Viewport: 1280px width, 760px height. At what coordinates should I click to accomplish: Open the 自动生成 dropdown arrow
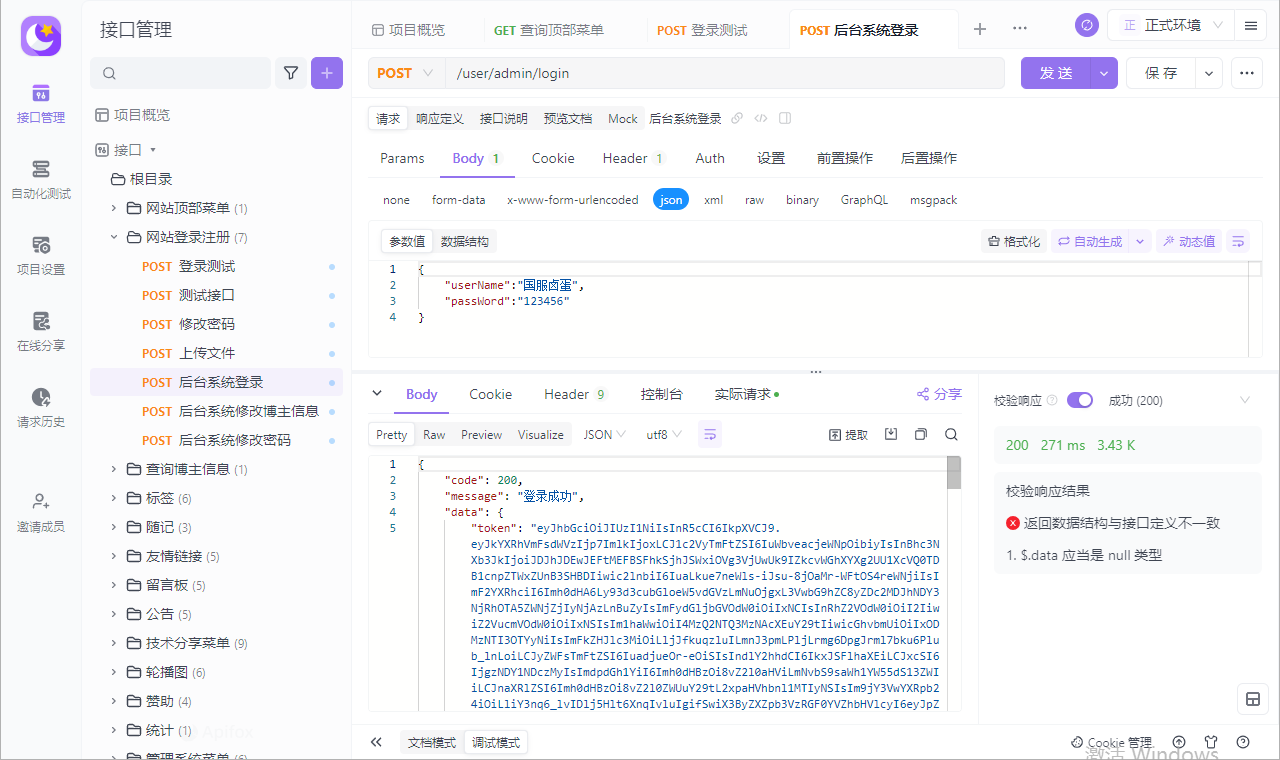(1139, 241)
